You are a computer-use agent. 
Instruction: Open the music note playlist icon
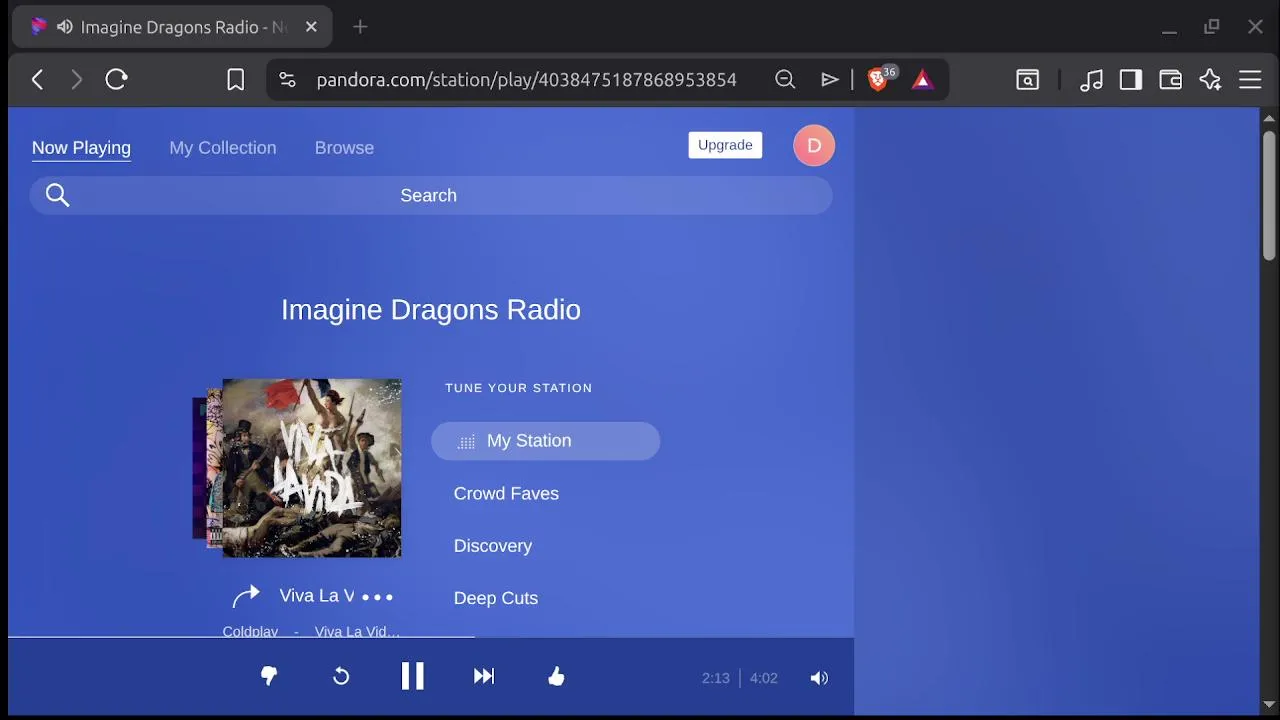1091,80
